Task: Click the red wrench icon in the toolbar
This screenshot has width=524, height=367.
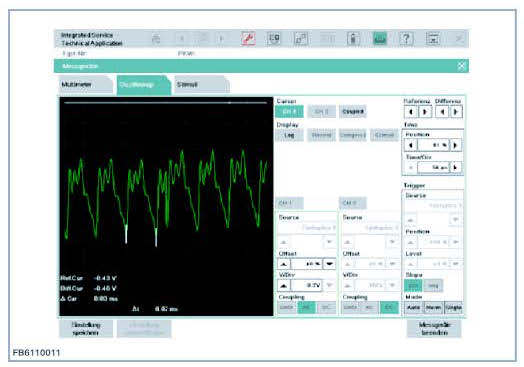Action: point(248,38)
